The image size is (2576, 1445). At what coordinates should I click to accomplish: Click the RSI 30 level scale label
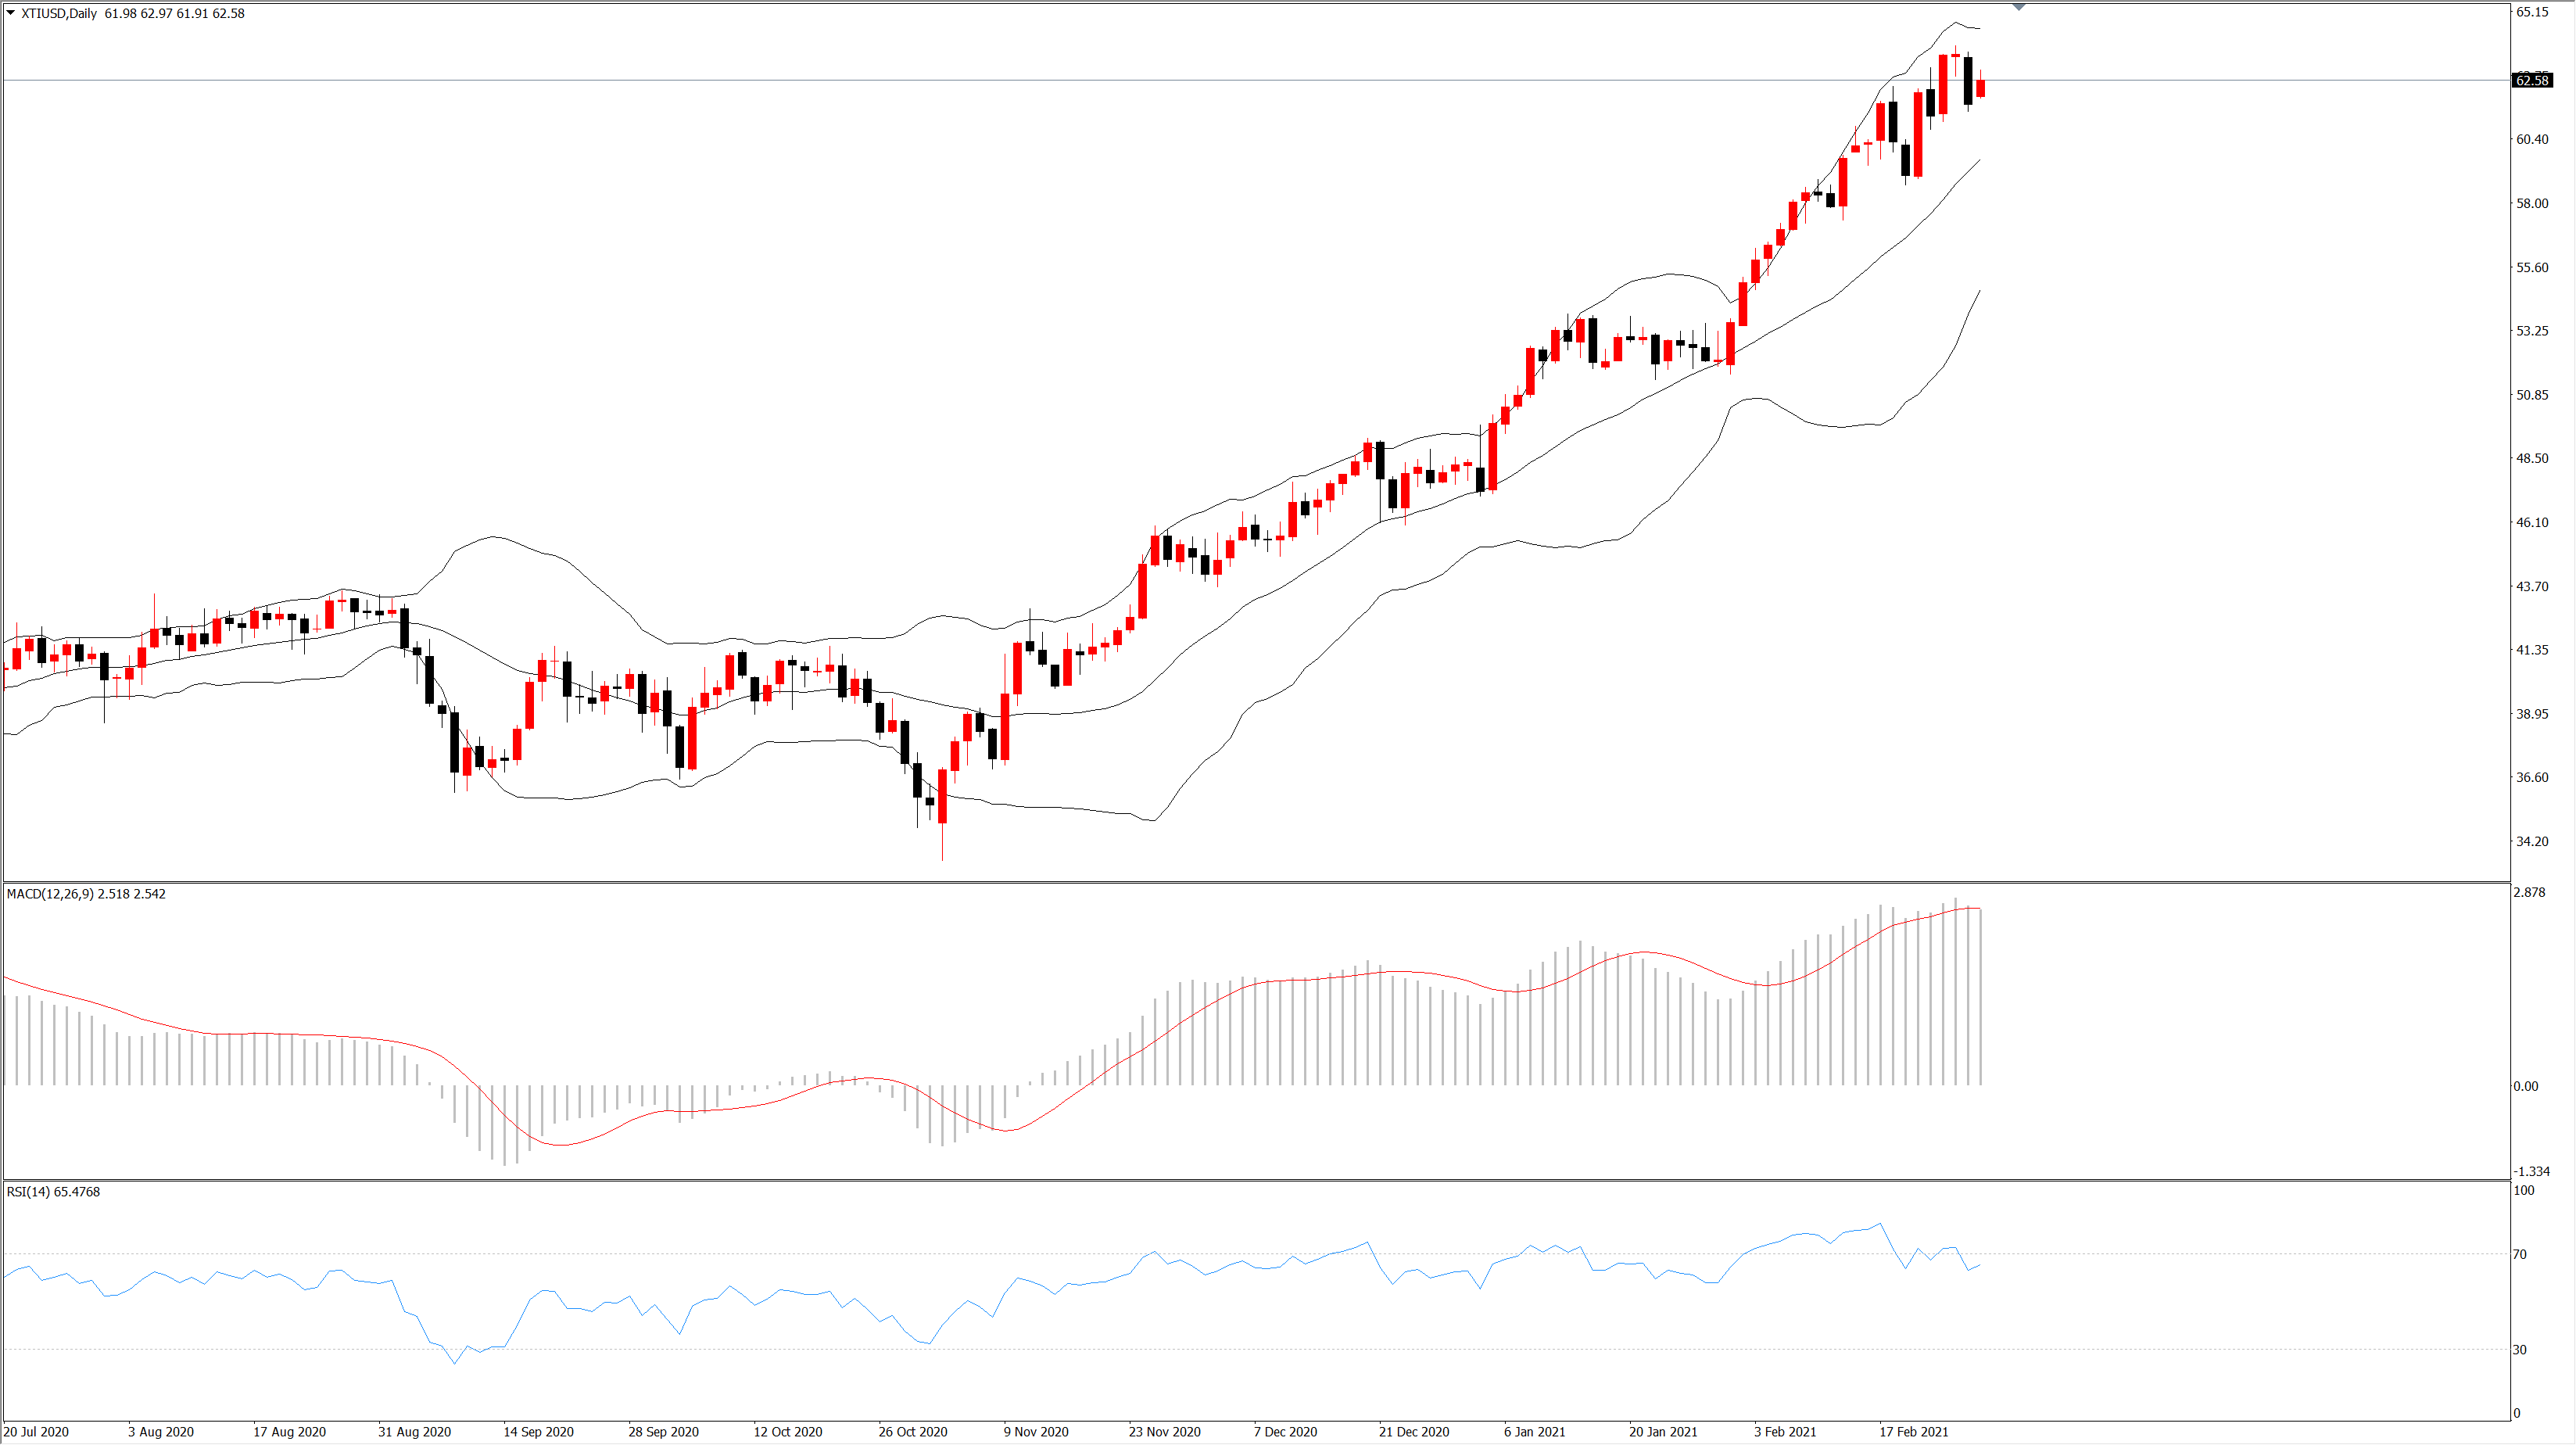point(2520,1350)
